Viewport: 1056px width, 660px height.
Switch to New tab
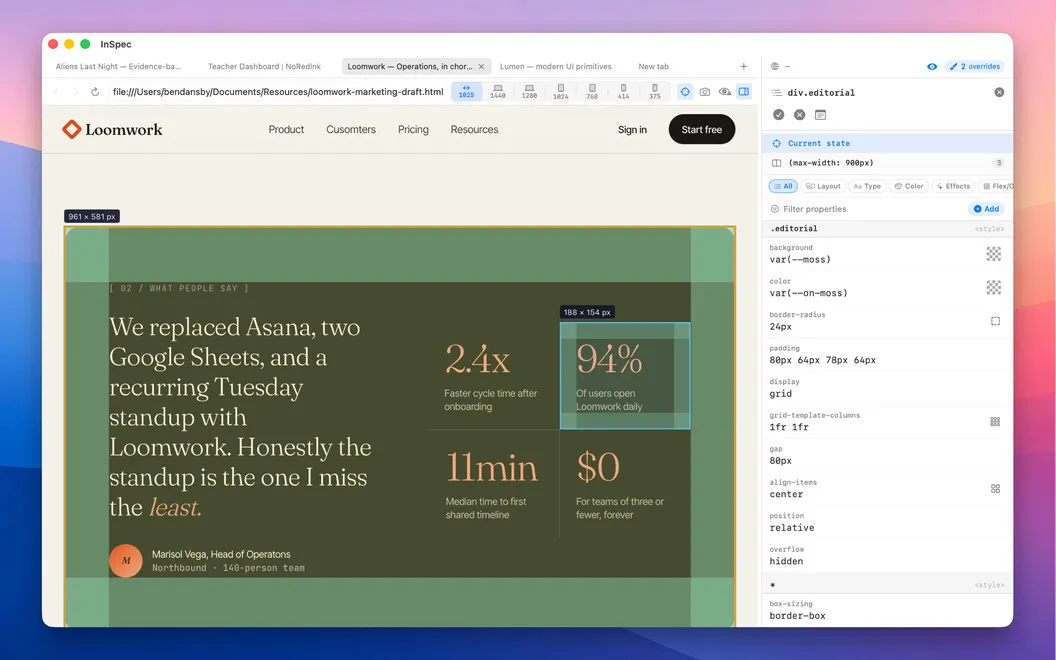[x=653, y=67]
